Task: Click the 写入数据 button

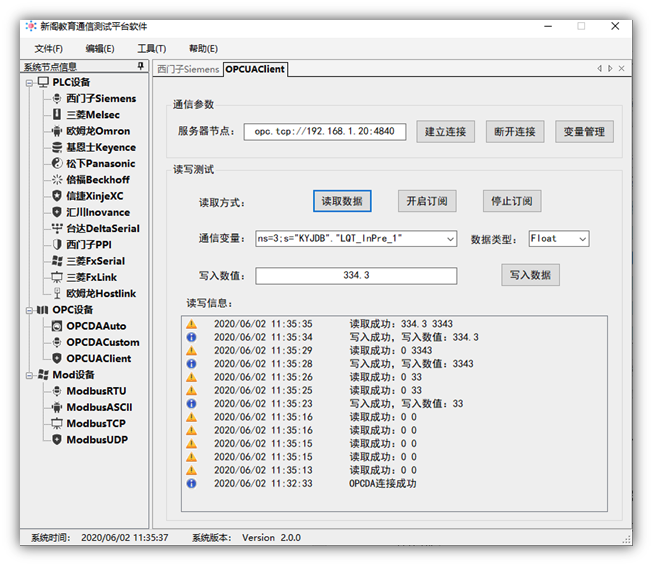Action: click(530, 275)
